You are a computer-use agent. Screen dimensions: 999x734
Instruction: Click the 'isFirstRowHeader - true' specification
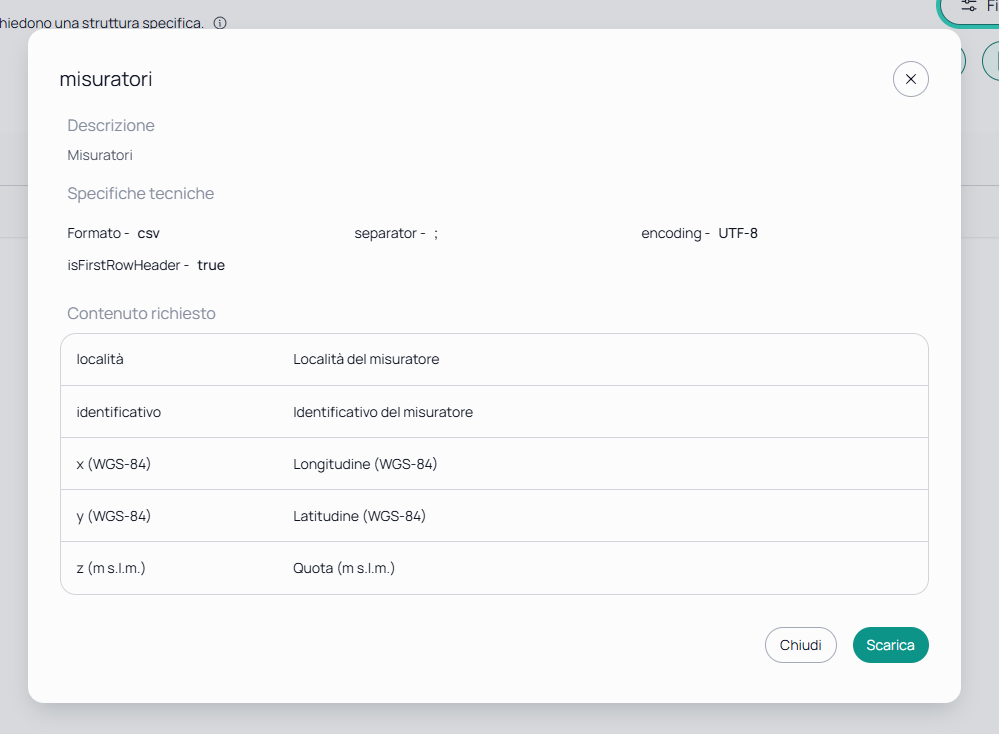point(146,265)
